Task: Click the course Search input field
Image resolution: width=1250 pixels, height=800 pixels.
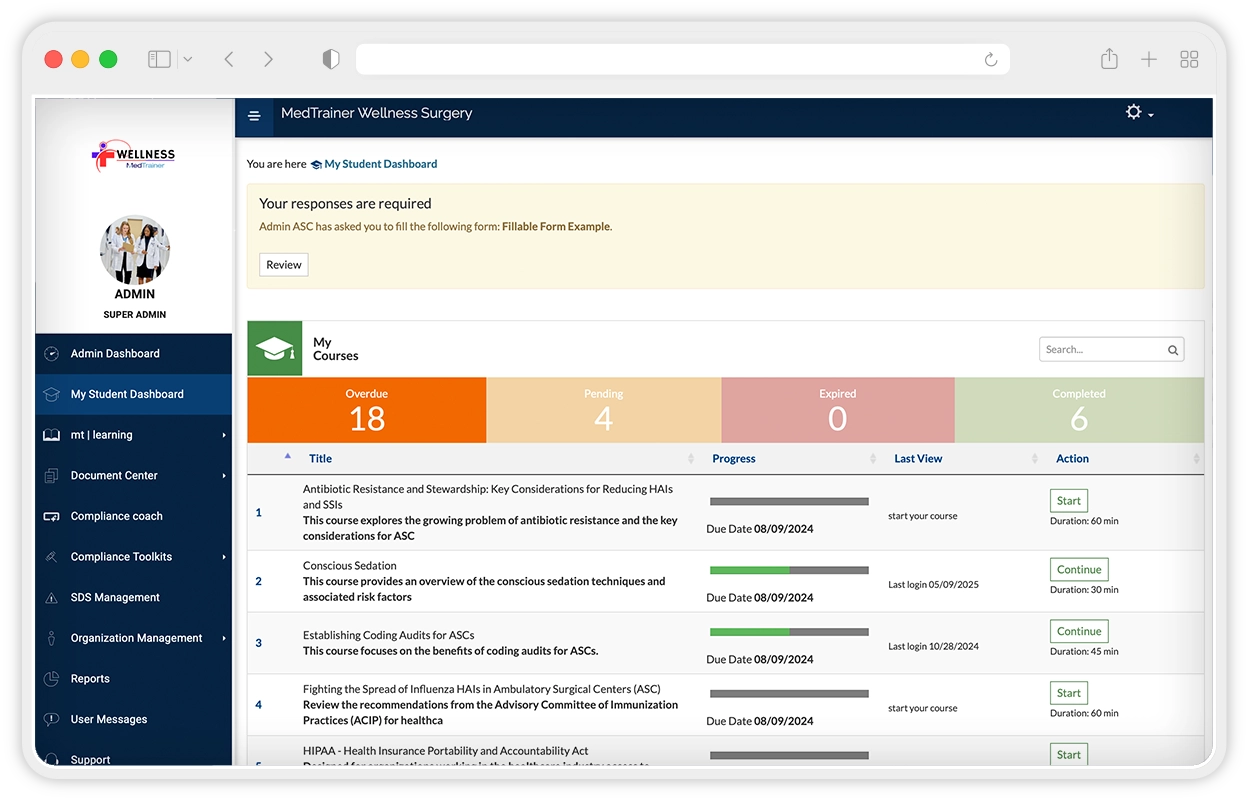Action: [x=1100, y=350]
